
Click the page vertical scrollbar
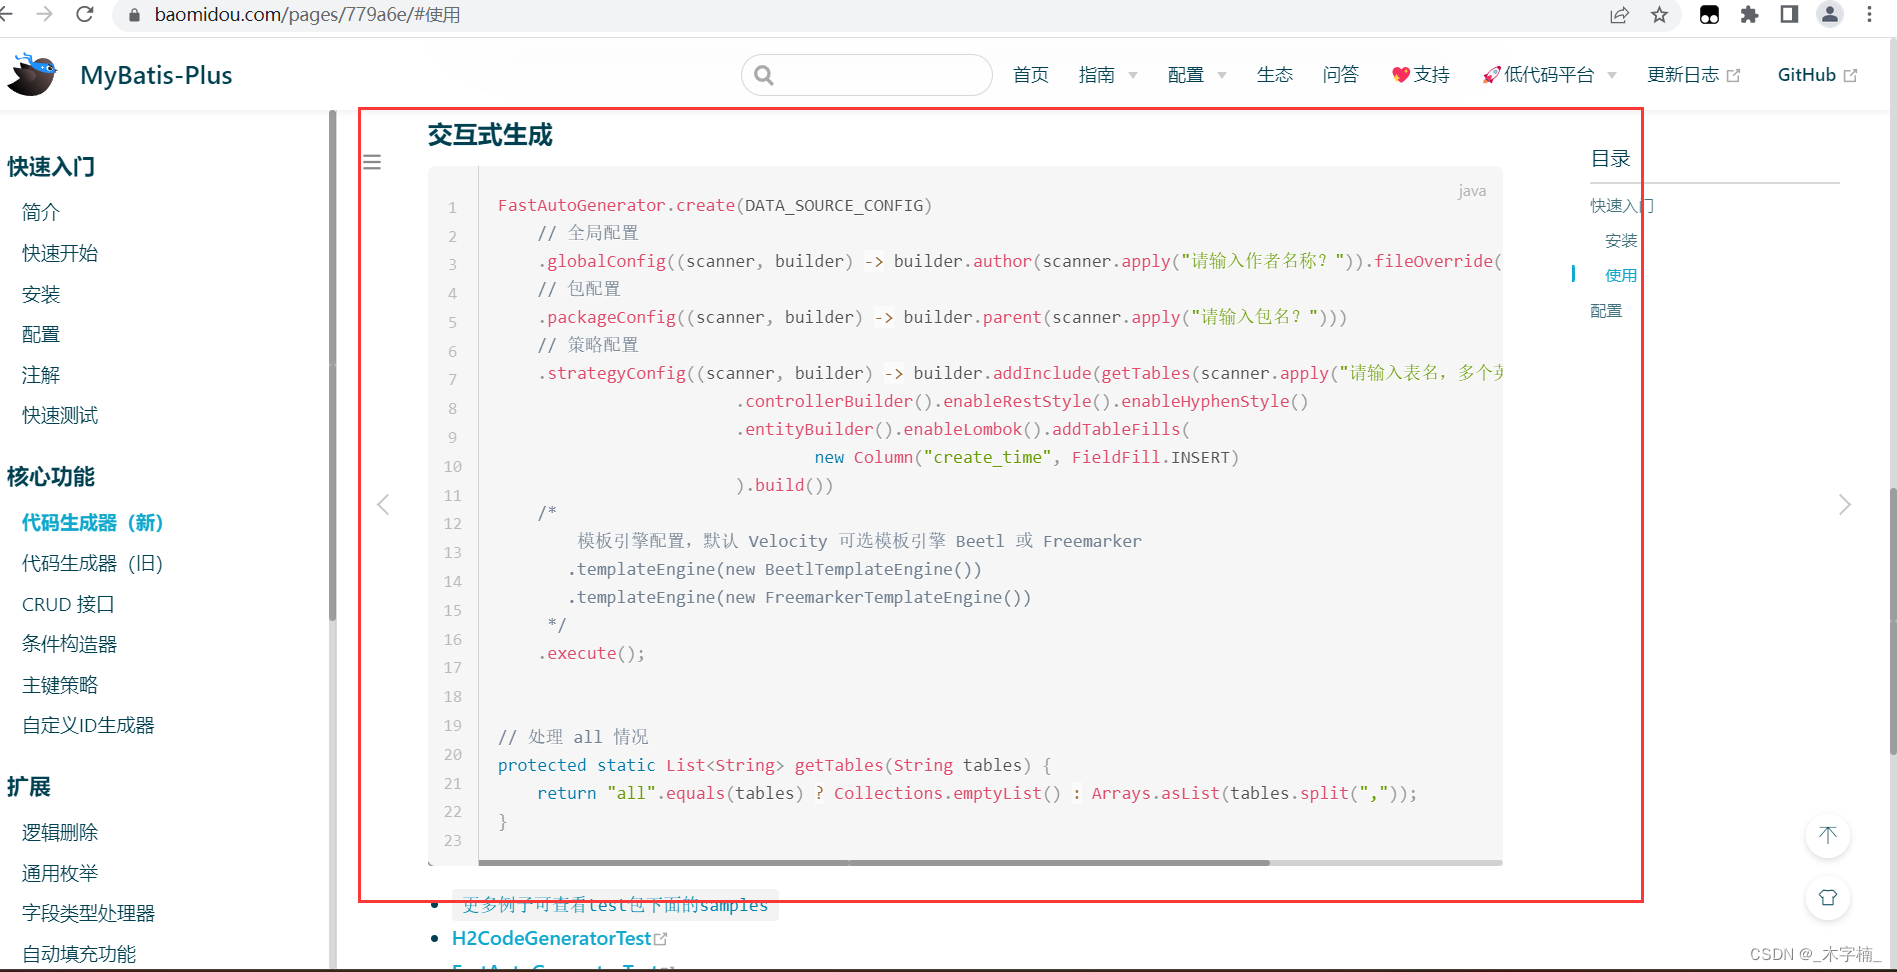(x=1893, y=620)
